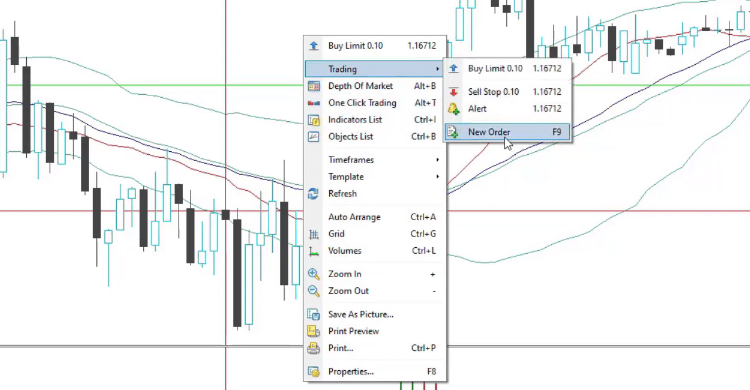The height and width of the screenshot is (390, 750).
Task: Click the Objects List icon
Action: (x=314, y=136)
